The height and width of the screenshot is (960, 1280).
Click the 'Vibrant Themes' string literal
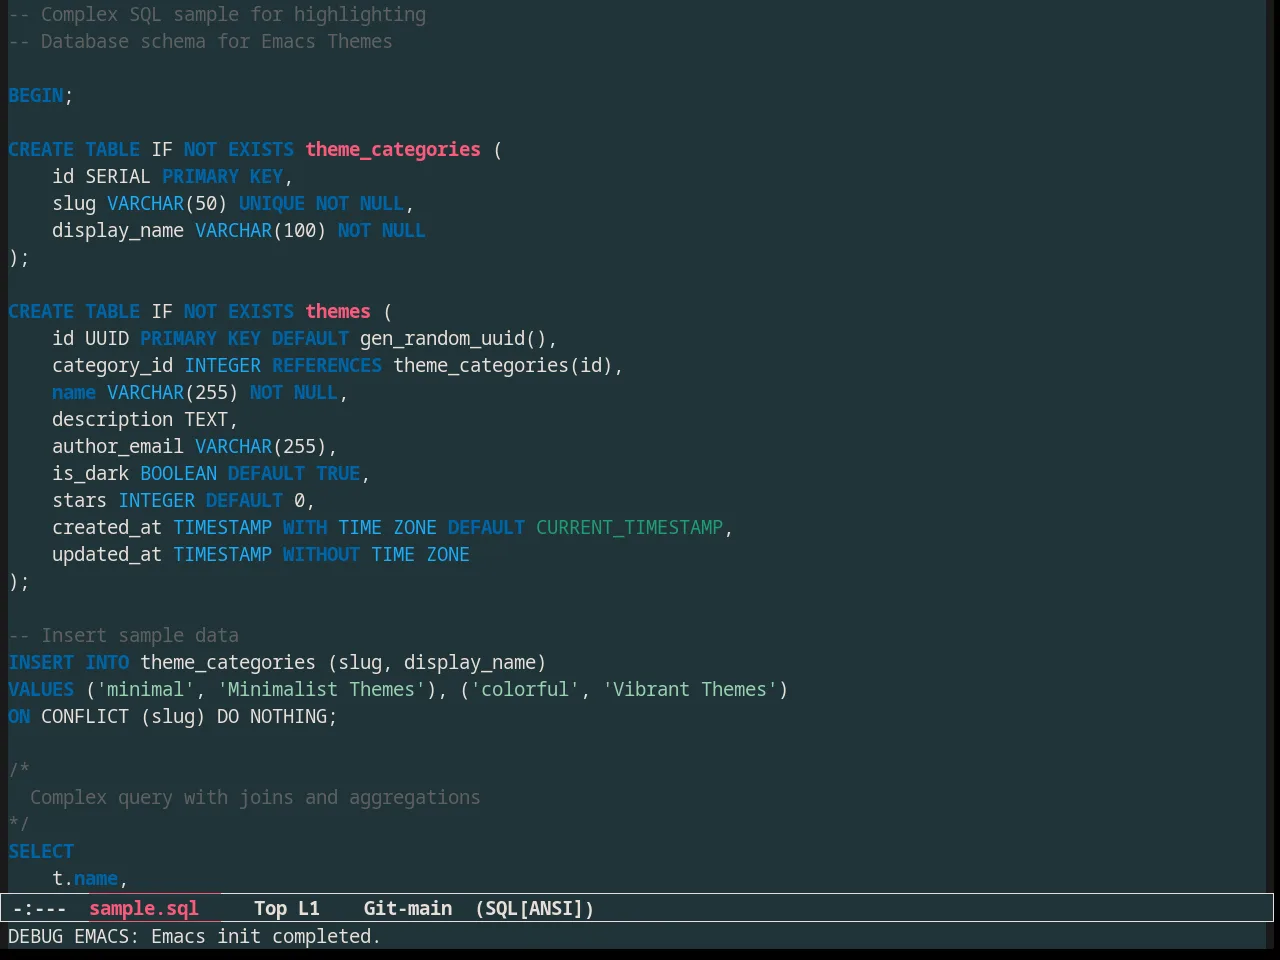690,689
